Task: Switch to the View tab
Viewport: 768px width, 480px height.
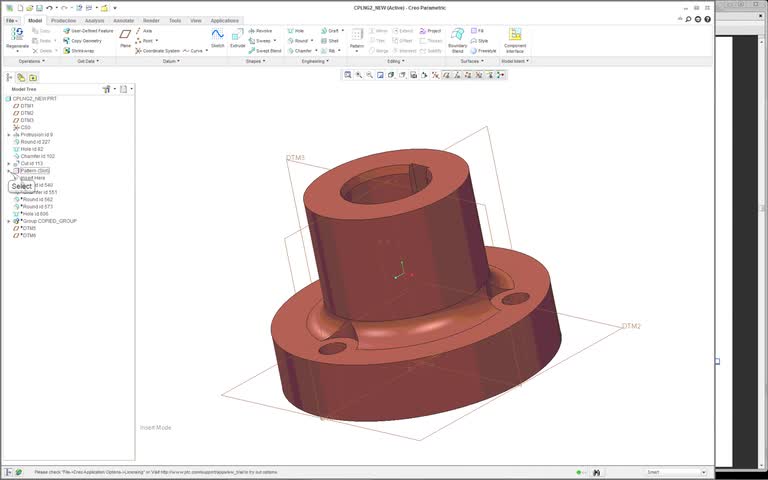Action: 195,21
